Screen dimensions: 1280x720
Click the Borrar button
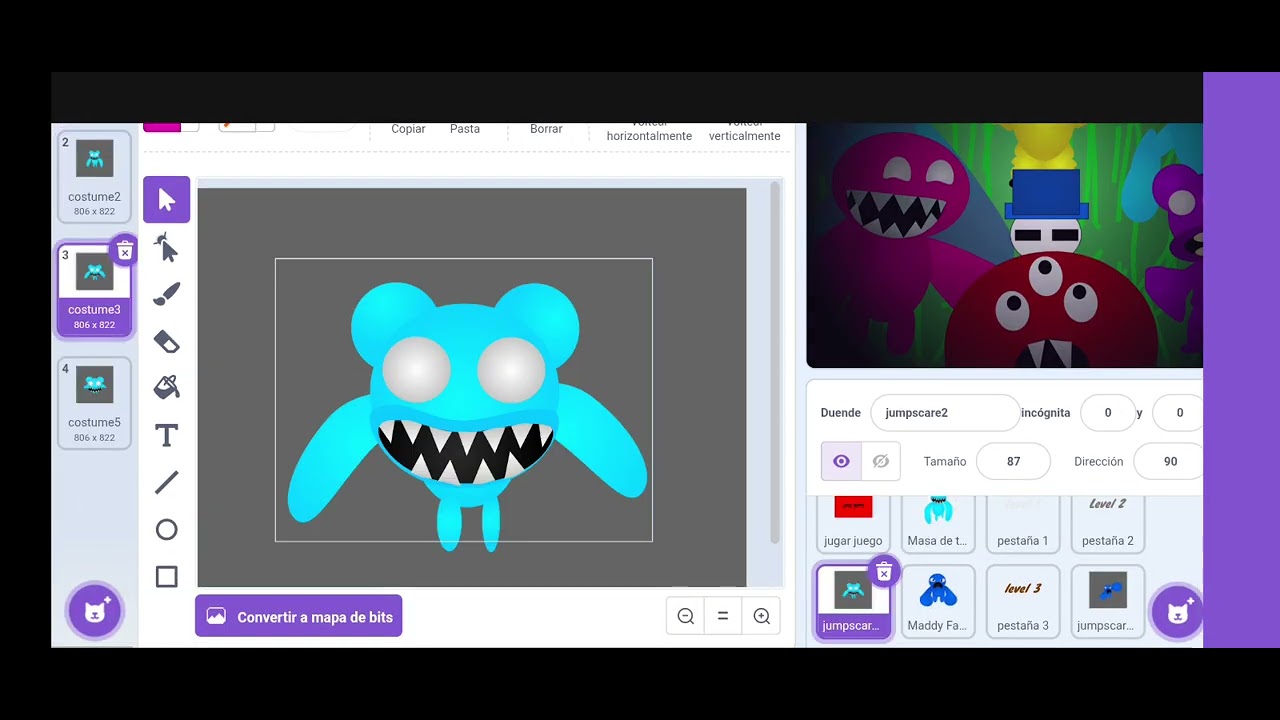[546, 129]
